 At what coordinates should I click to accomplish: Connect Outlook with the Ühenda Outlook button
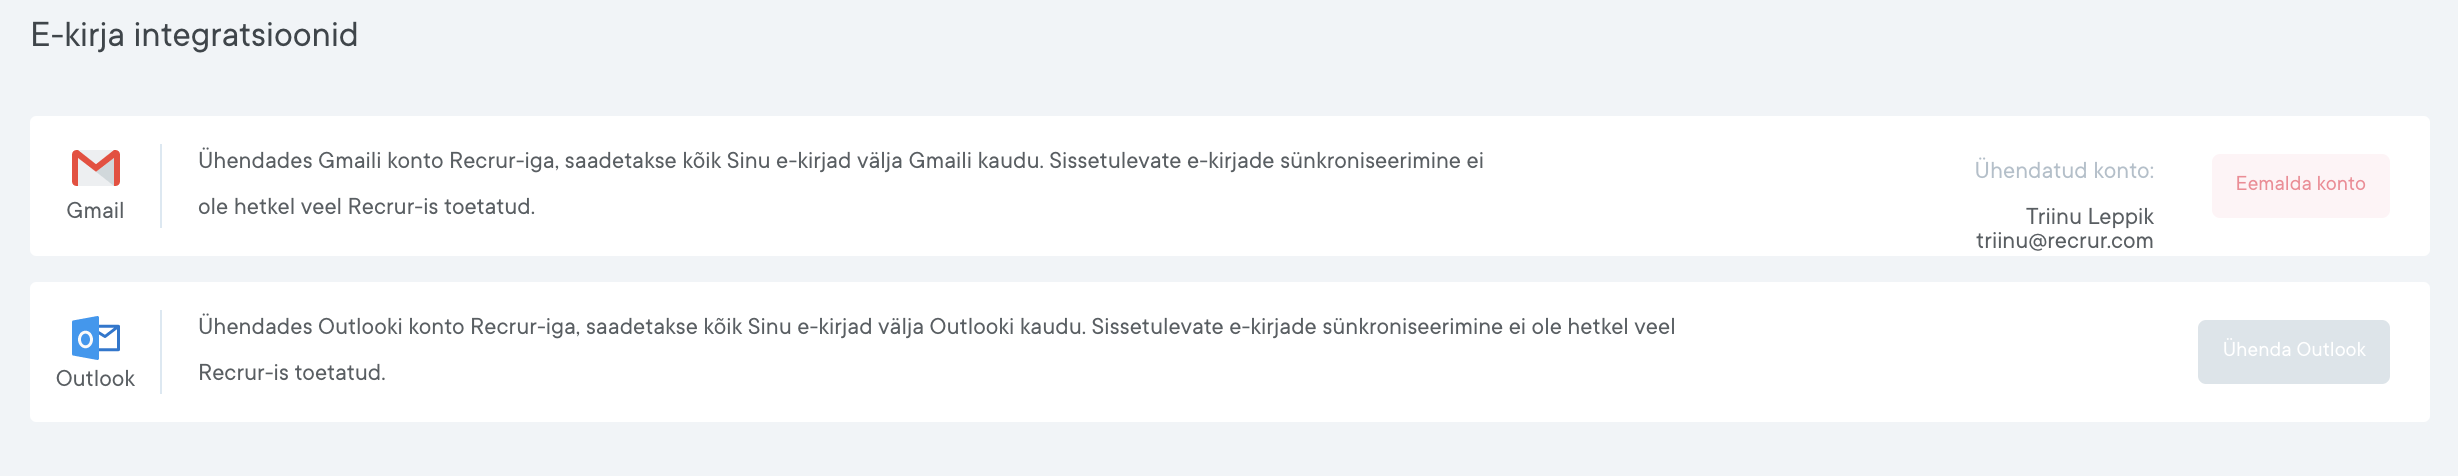pyautogui.click(x=2293, y=351)
